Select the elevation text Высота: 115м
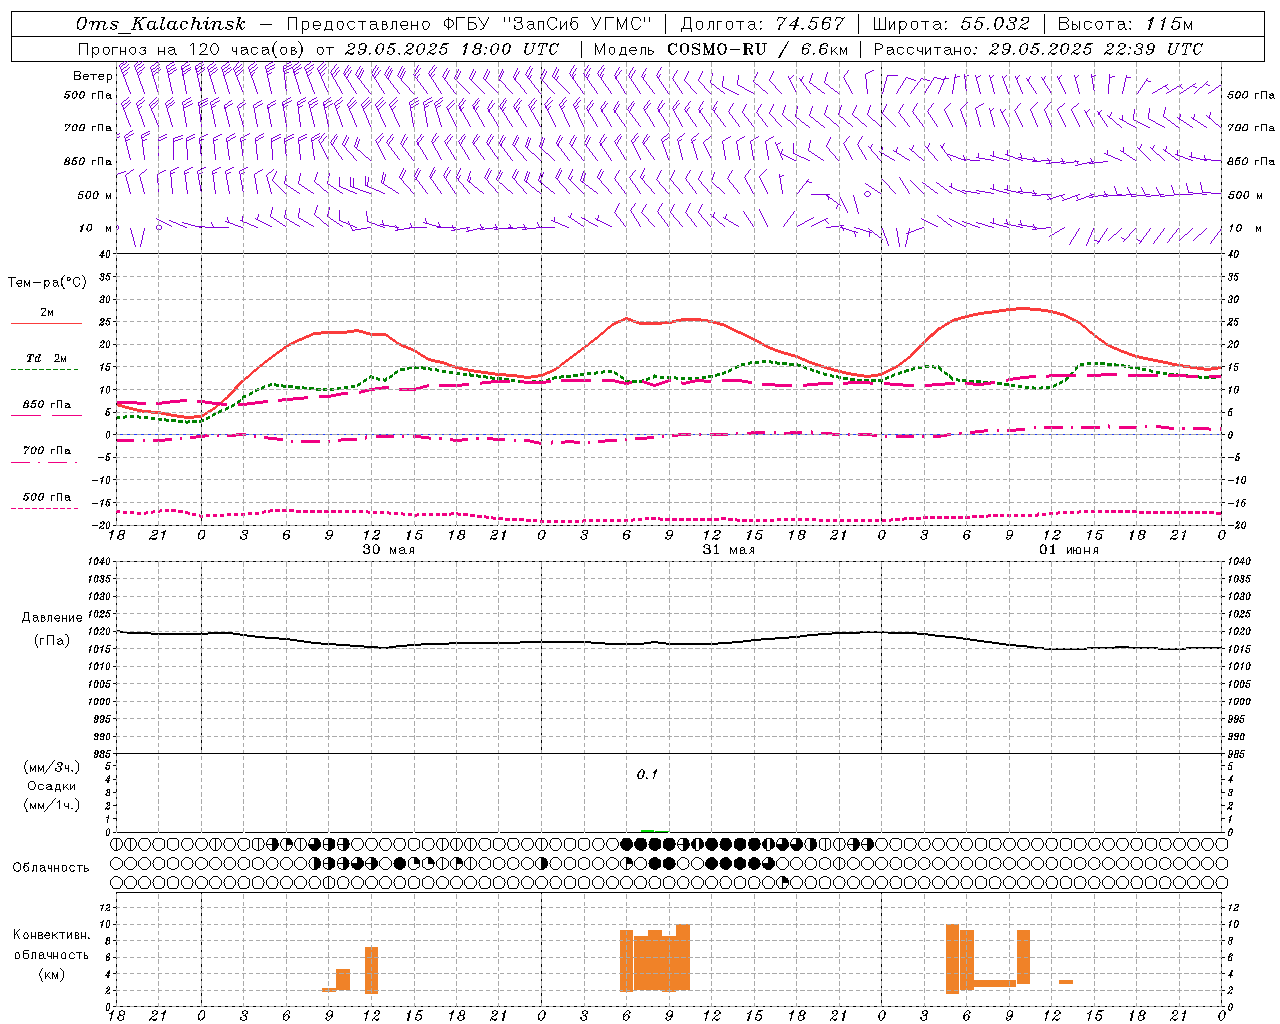 point(1125,24)
